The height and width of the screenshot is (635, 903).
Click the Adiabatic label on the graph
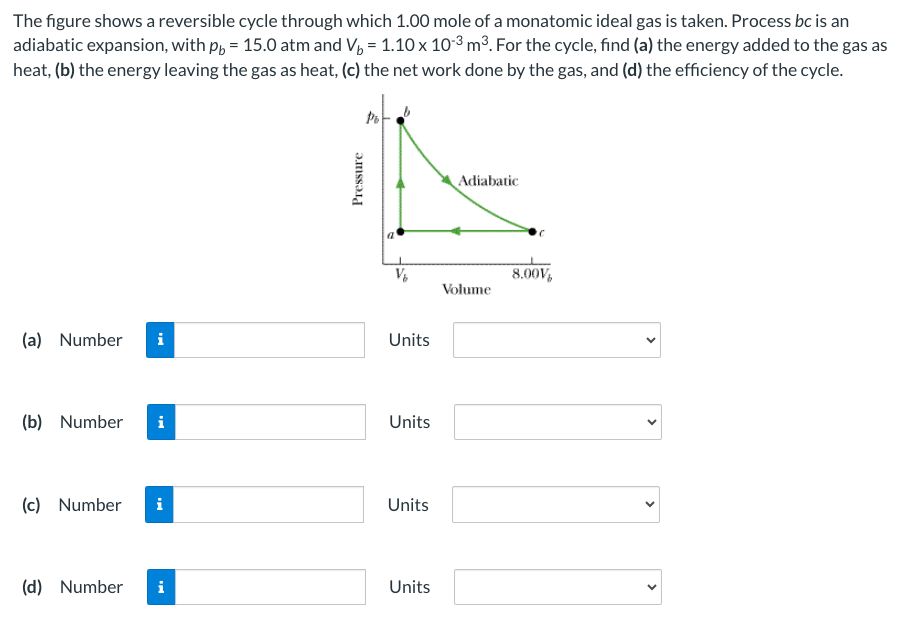pyautogui.click(x=488, y=181)
